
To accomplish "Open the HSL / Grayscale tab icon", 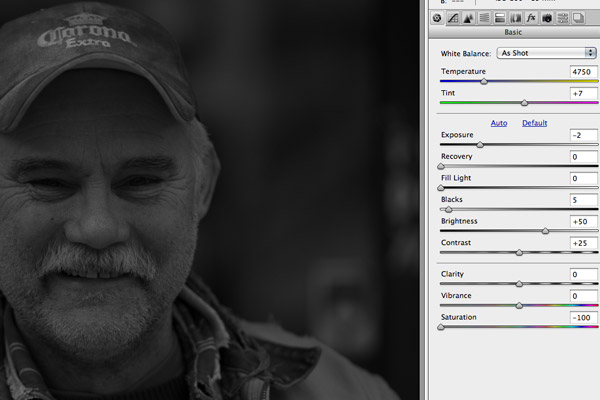I will pos(484,18).
